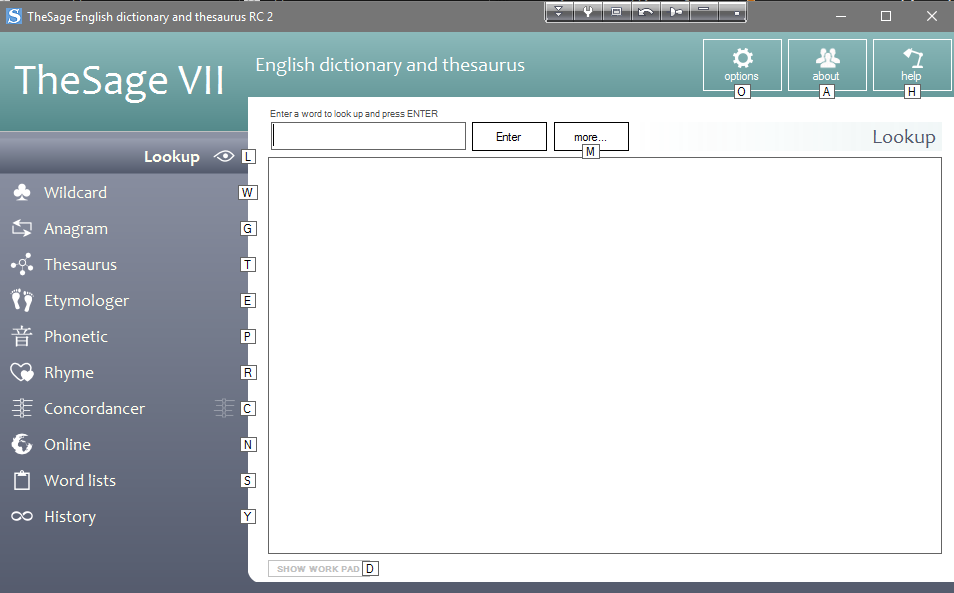Open options with the gear button

coord(742,65)
